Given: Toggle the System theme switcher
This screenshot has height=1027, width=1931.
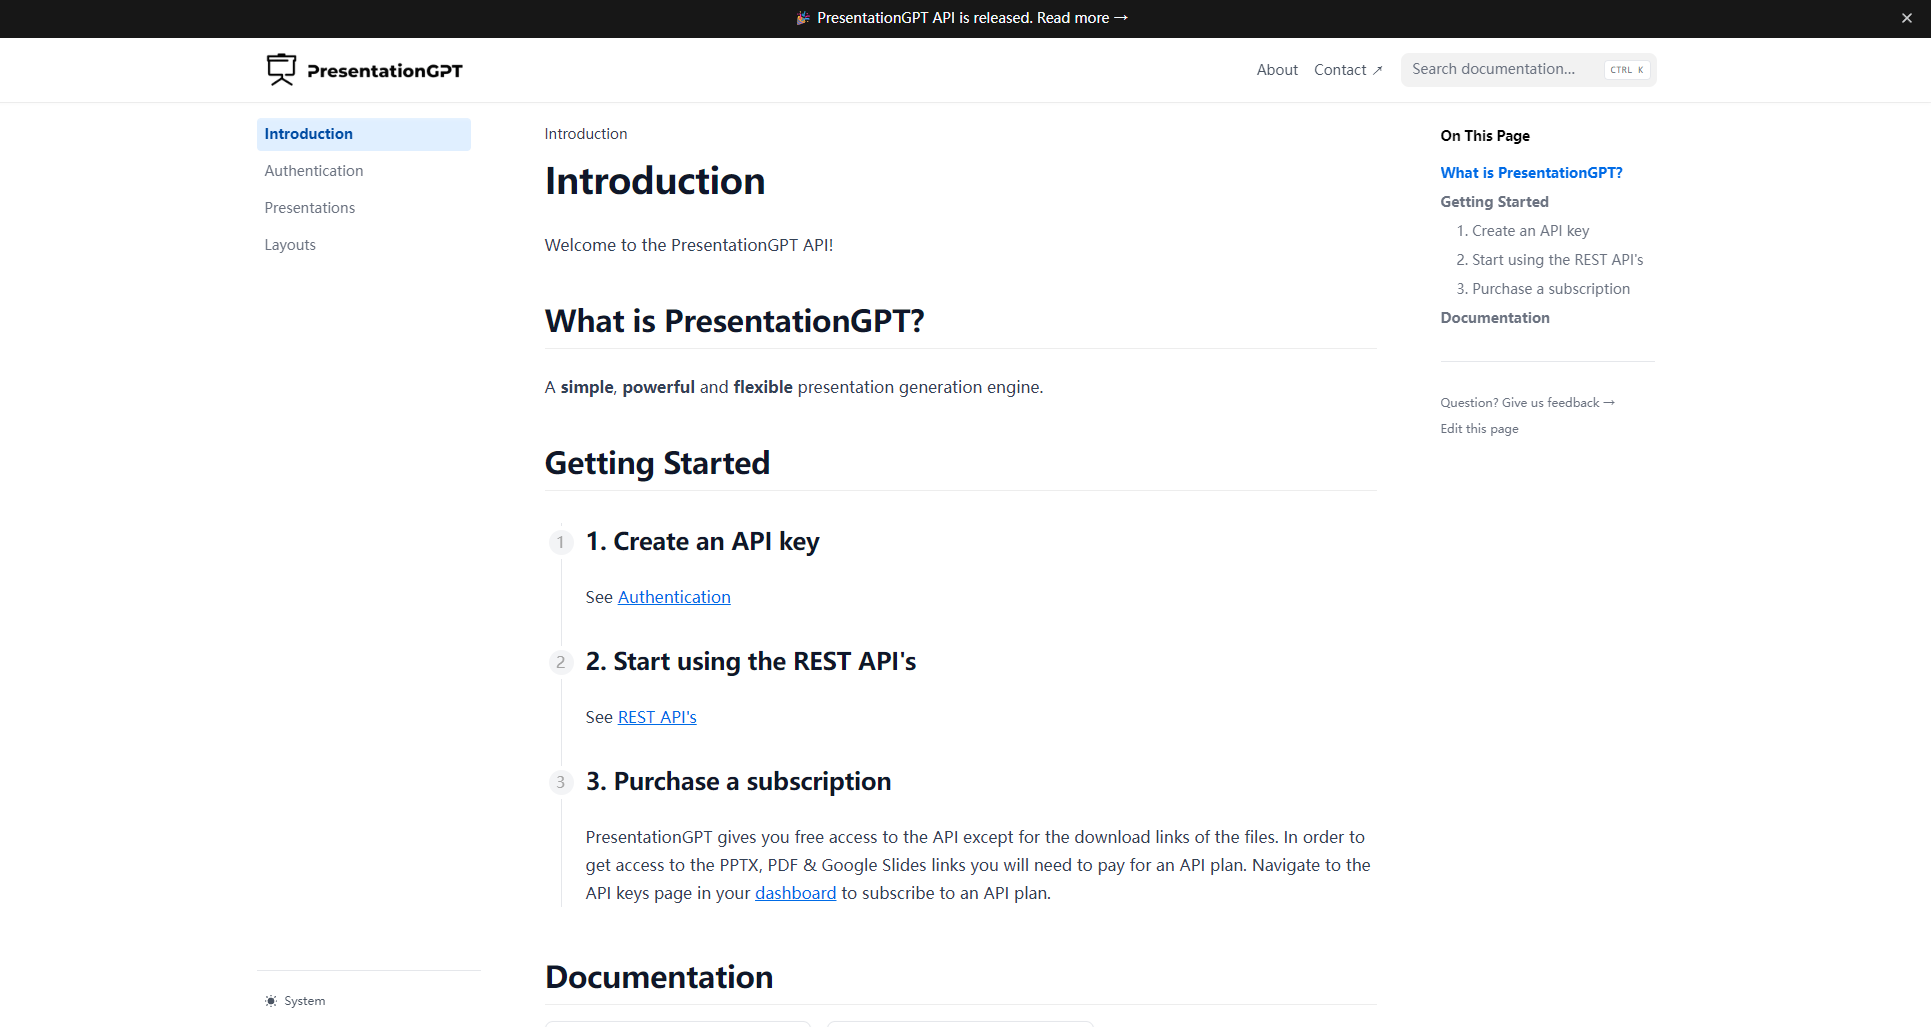Looking at the screenshot, I should tap(295, 1000).
